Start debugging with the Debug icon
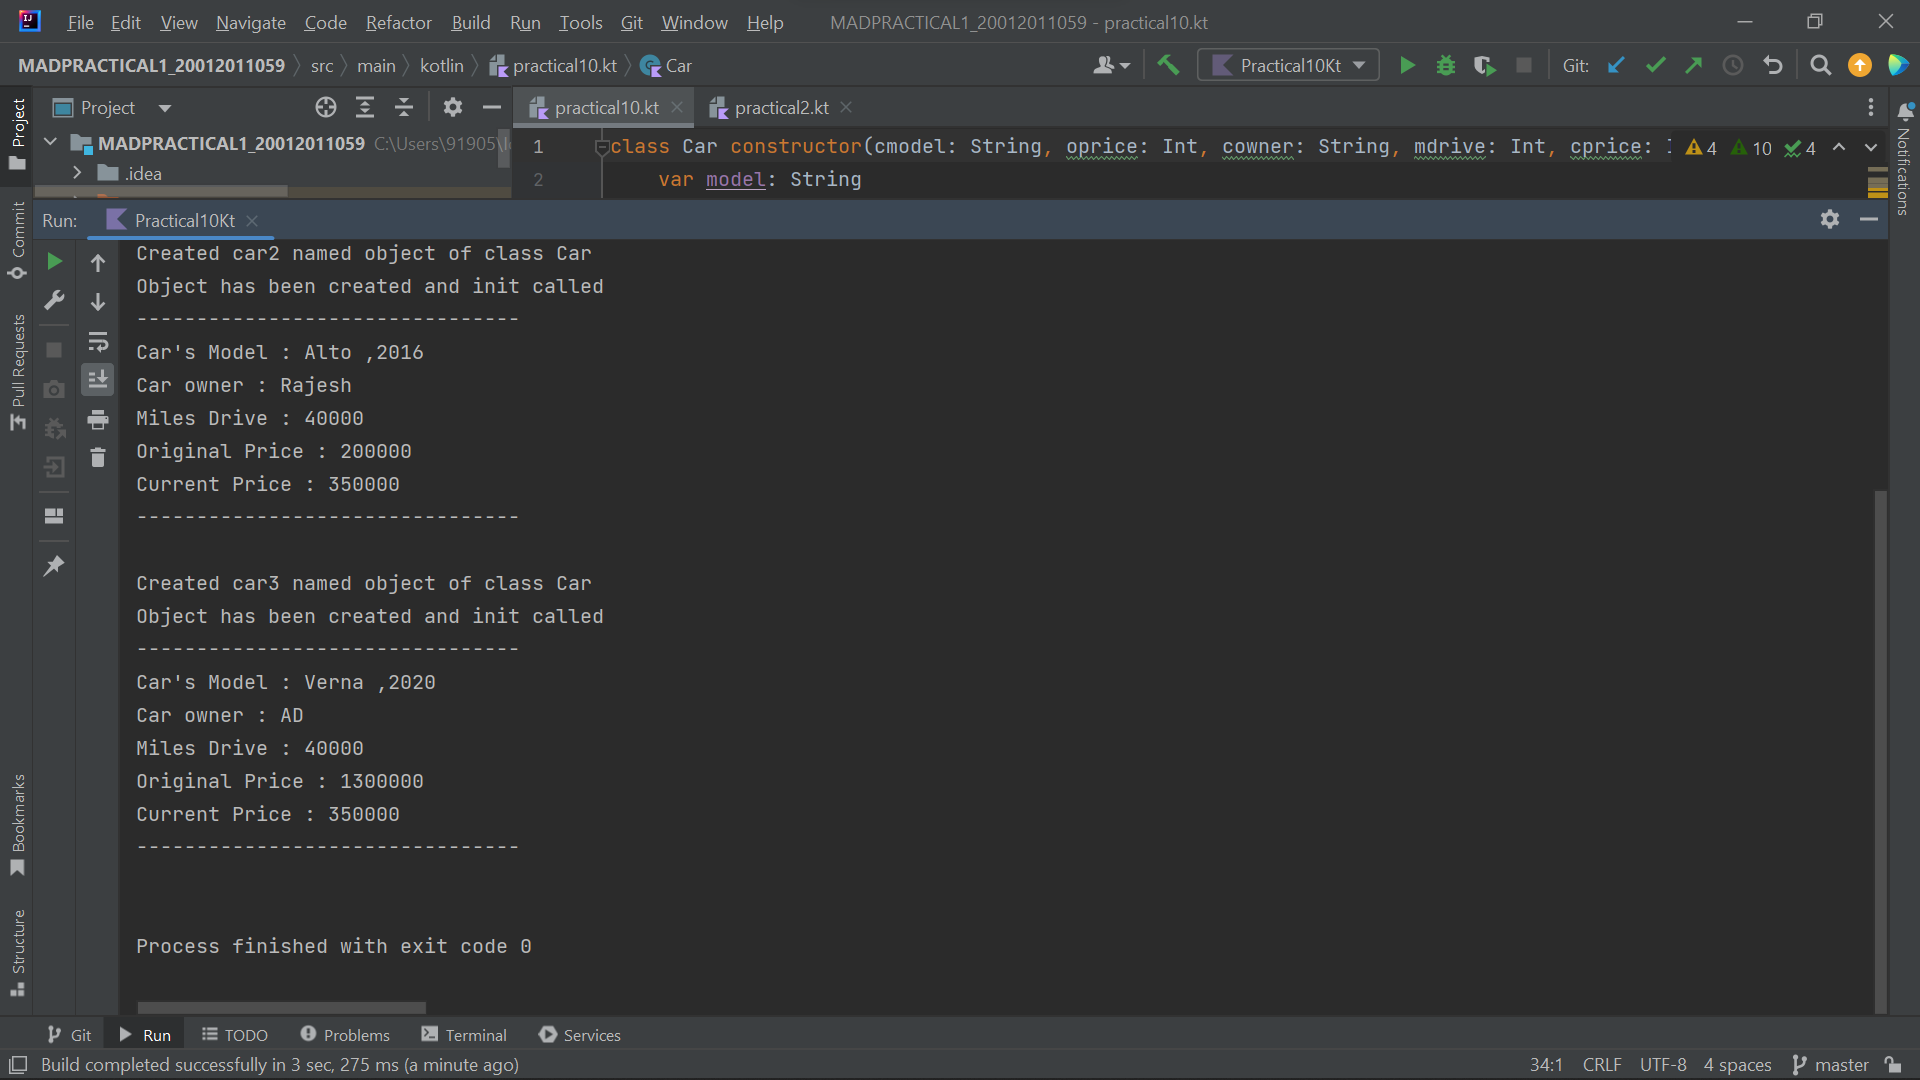 coord(1446,65)
